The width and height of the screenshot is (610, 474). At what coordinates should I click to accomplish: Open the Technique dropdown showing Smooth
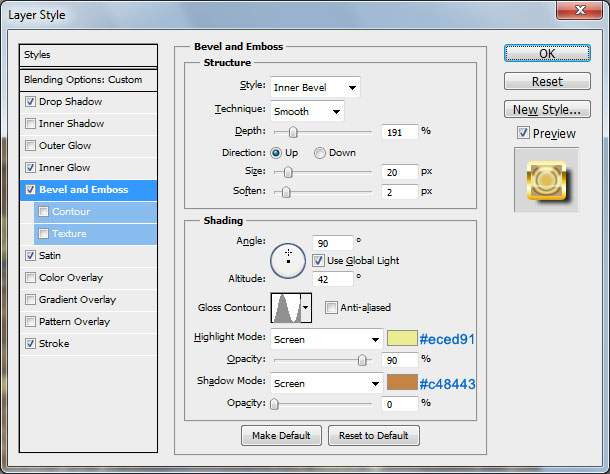pos(307,111)
